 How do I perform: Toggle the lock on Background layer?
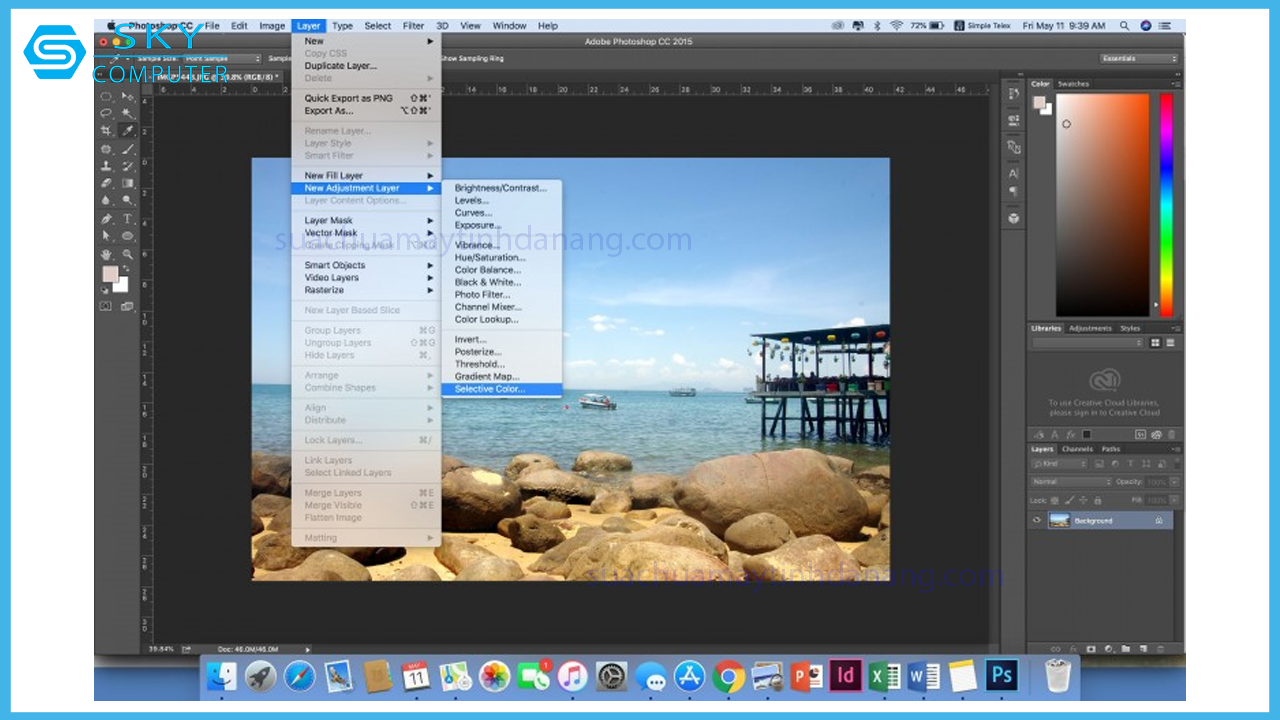coord(1159,521)
